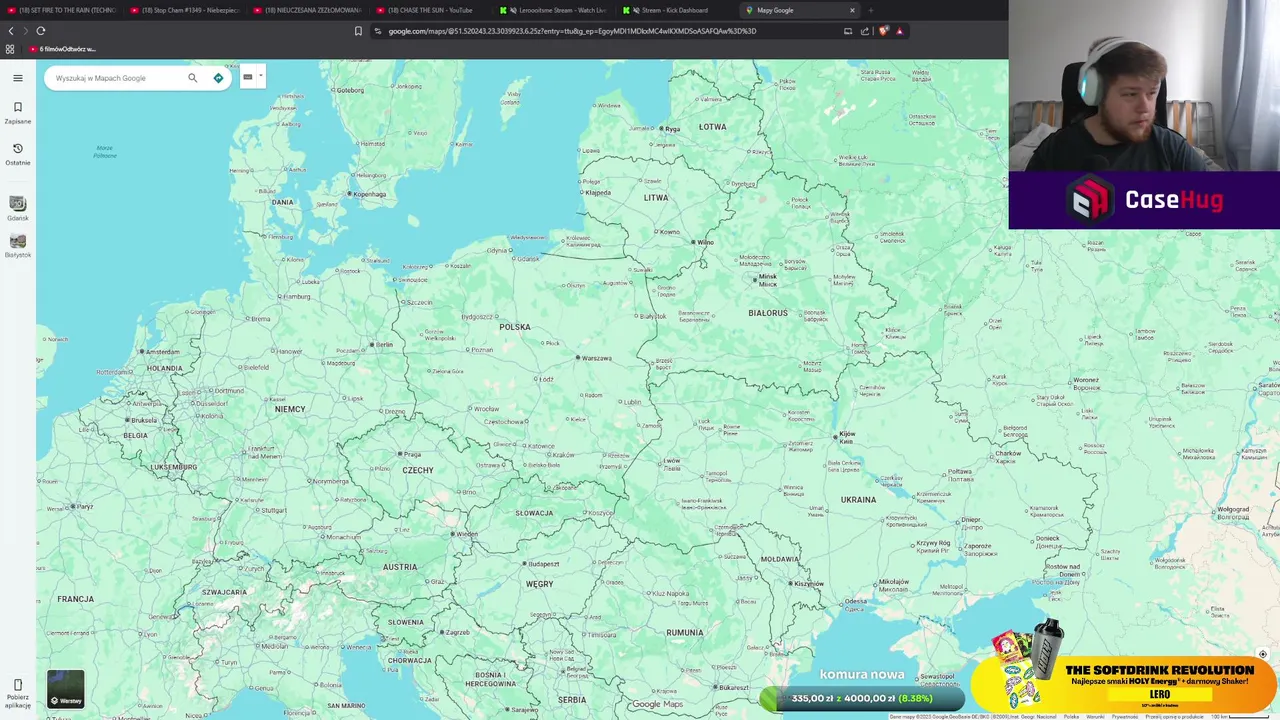Open the Gdańsk recent place thumbnail

(x=17, y=203)
